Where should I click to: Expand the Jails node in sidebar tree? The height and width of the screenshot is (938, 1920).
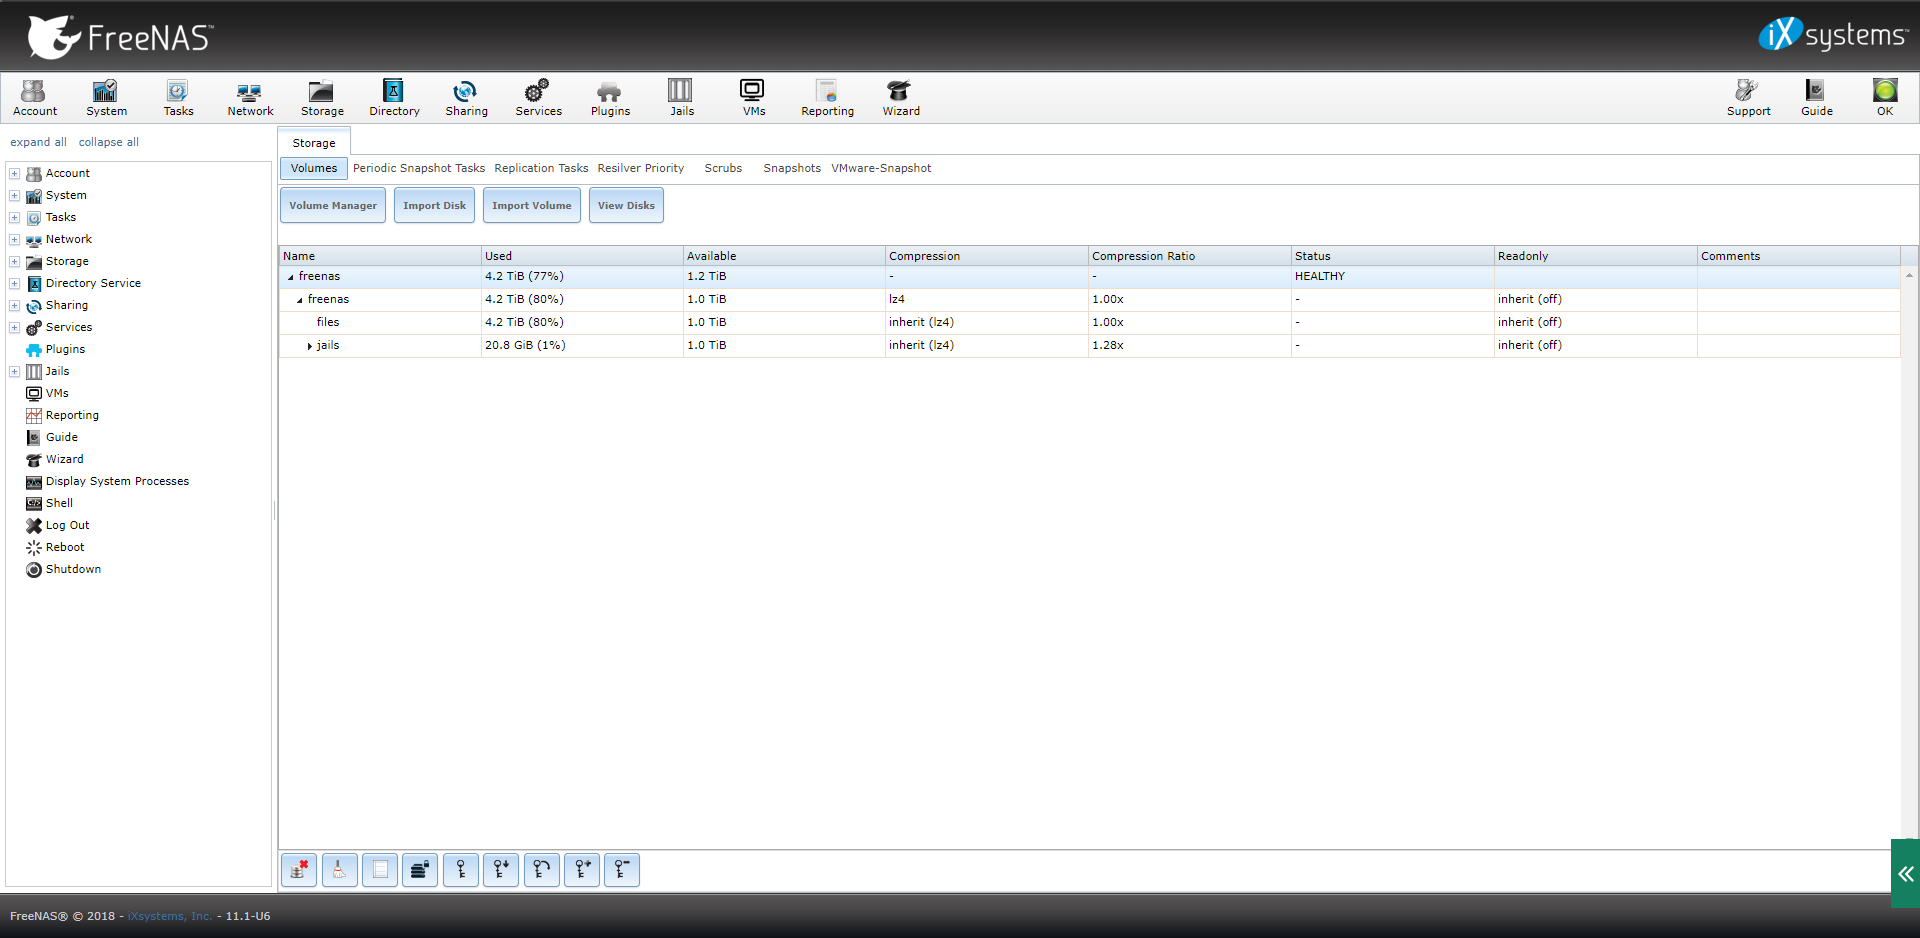[x=15, y=371]
